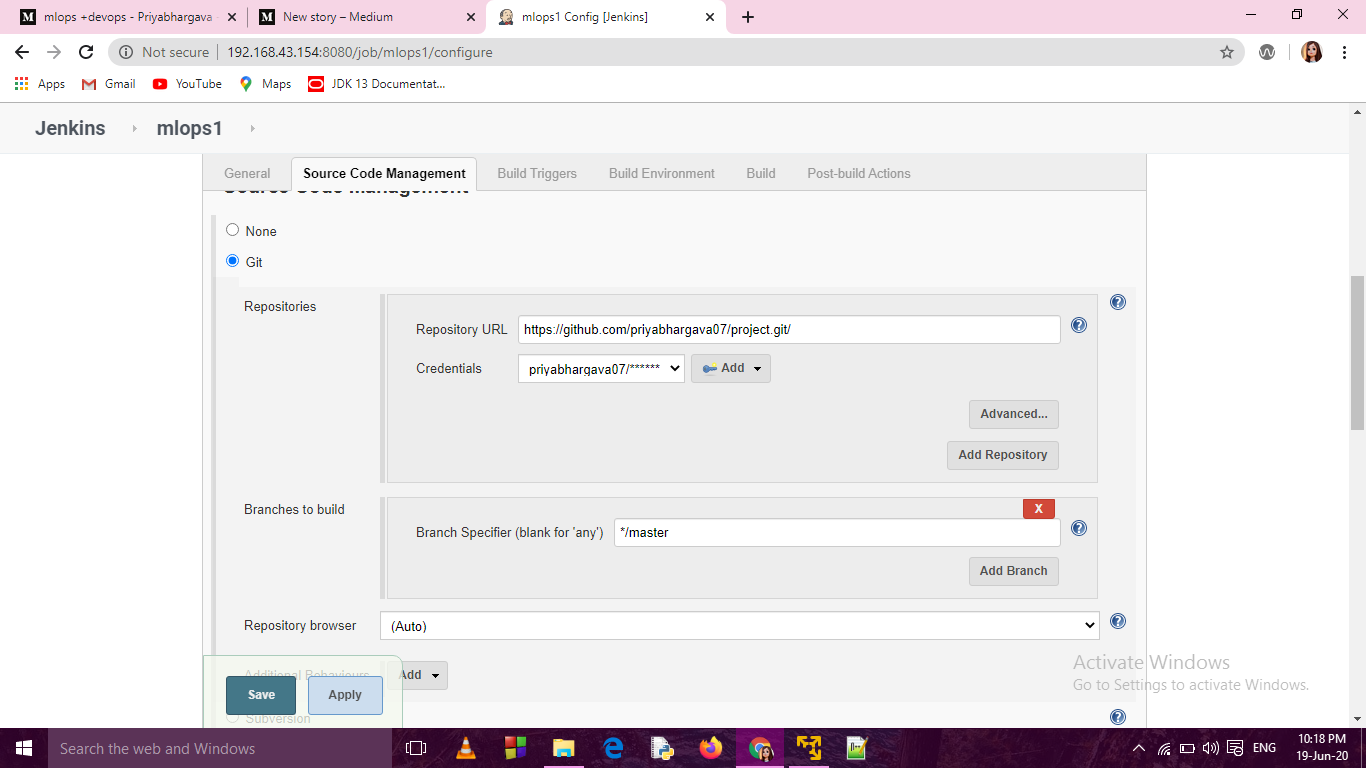This screenshot has width=1366, height=768.
Task: Click inside the Branch Specifier input field
Action: [x=836, y=532]
